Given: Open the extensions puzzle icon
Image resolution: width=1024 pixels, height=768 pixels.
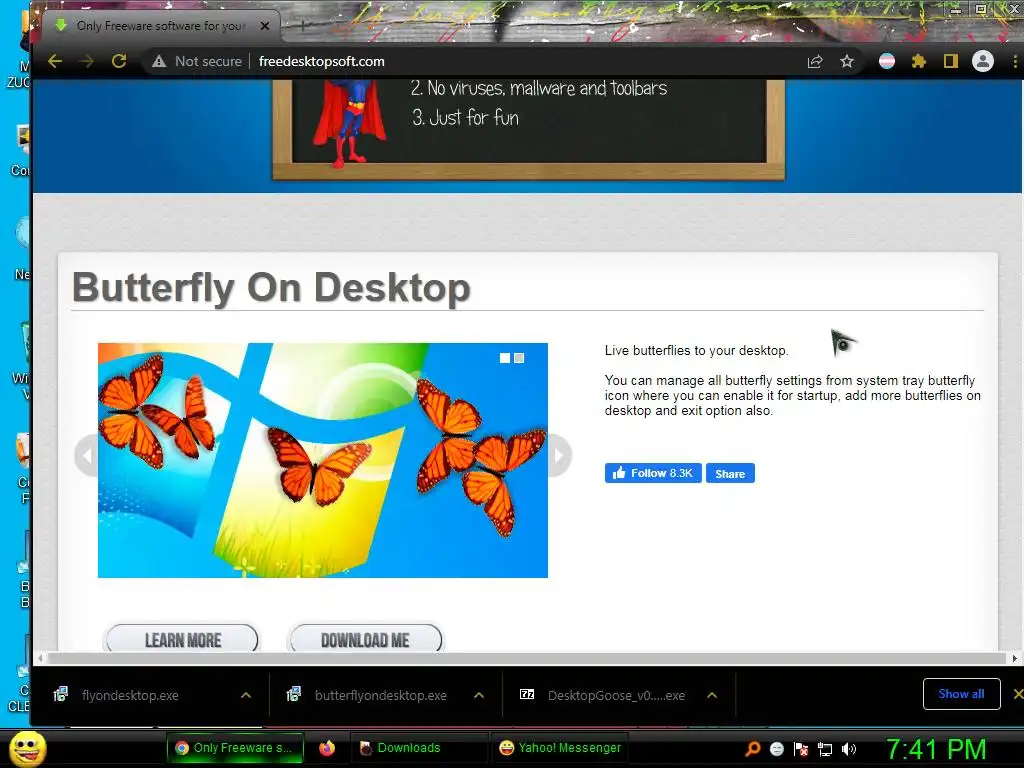Looking at the screenshot, I should pyautogui.click(x=919, y=61).
